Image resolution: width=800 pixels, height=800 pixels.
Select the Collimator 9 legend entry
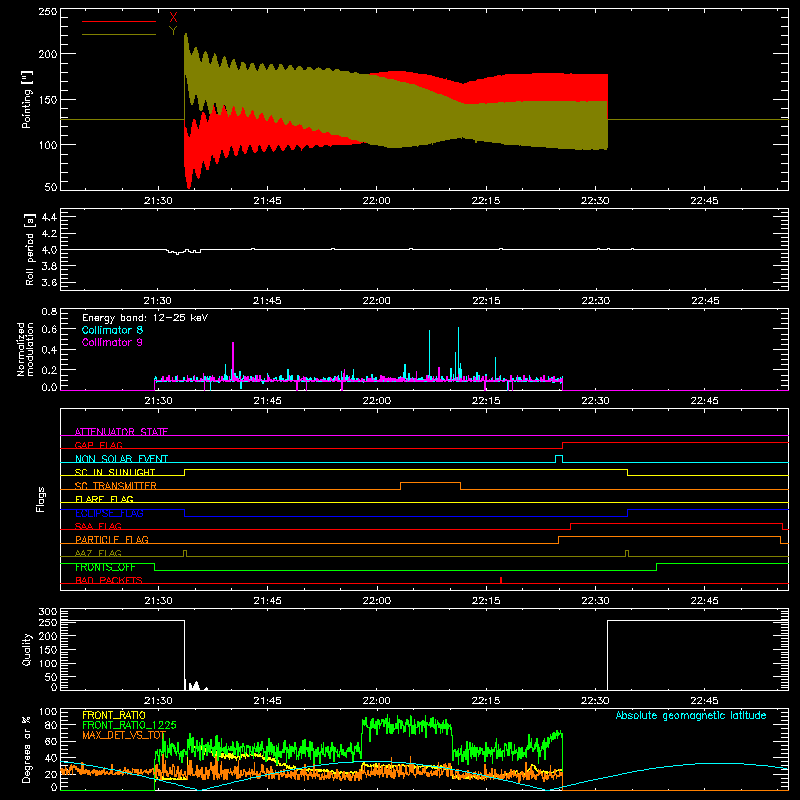[112, 342]
